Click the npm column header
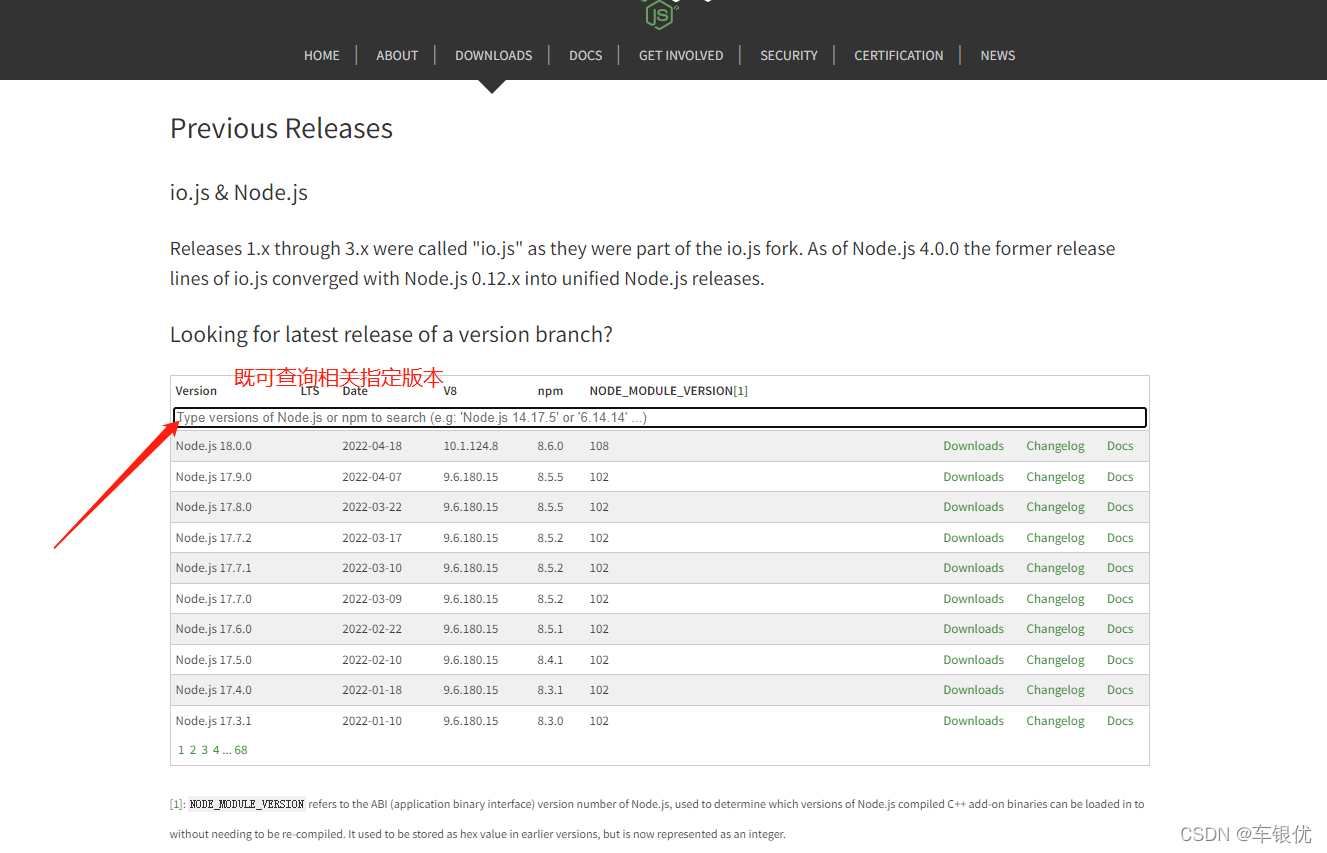This screenshot has height=853, width=1327. [550, 391]
